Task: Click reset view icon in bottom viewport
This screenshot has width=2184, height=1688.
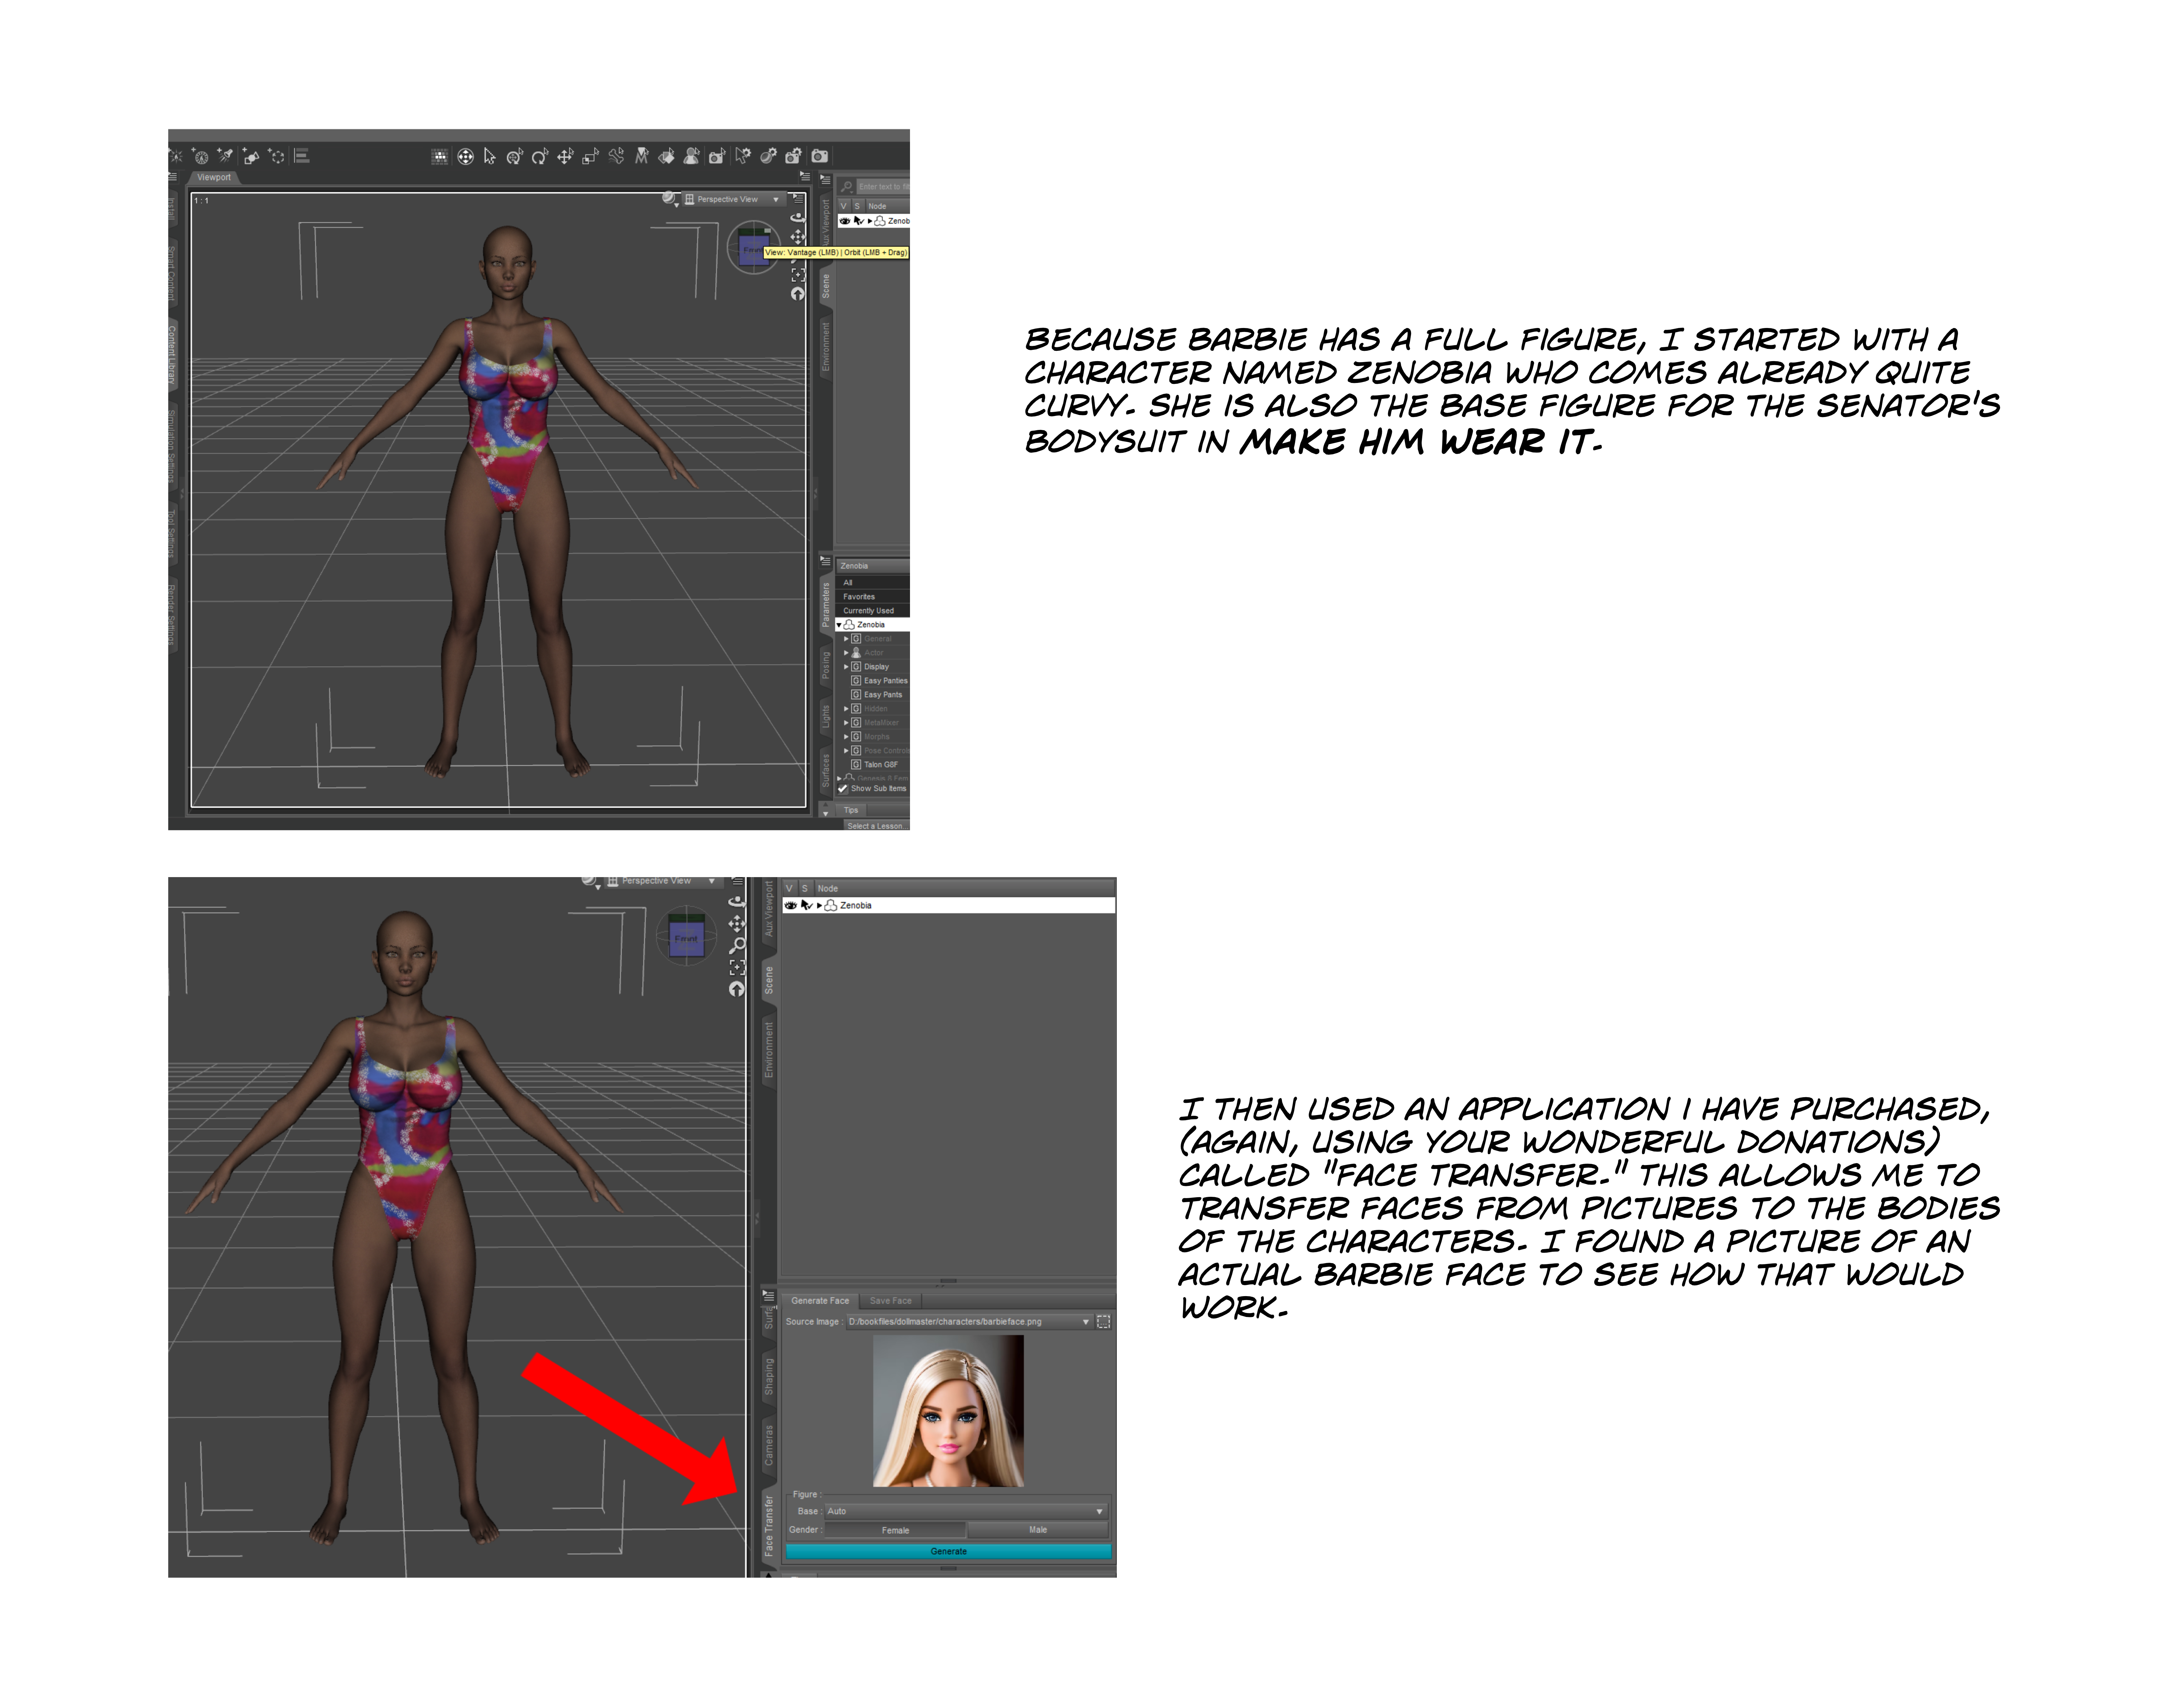Action: (x=737, y=989)
